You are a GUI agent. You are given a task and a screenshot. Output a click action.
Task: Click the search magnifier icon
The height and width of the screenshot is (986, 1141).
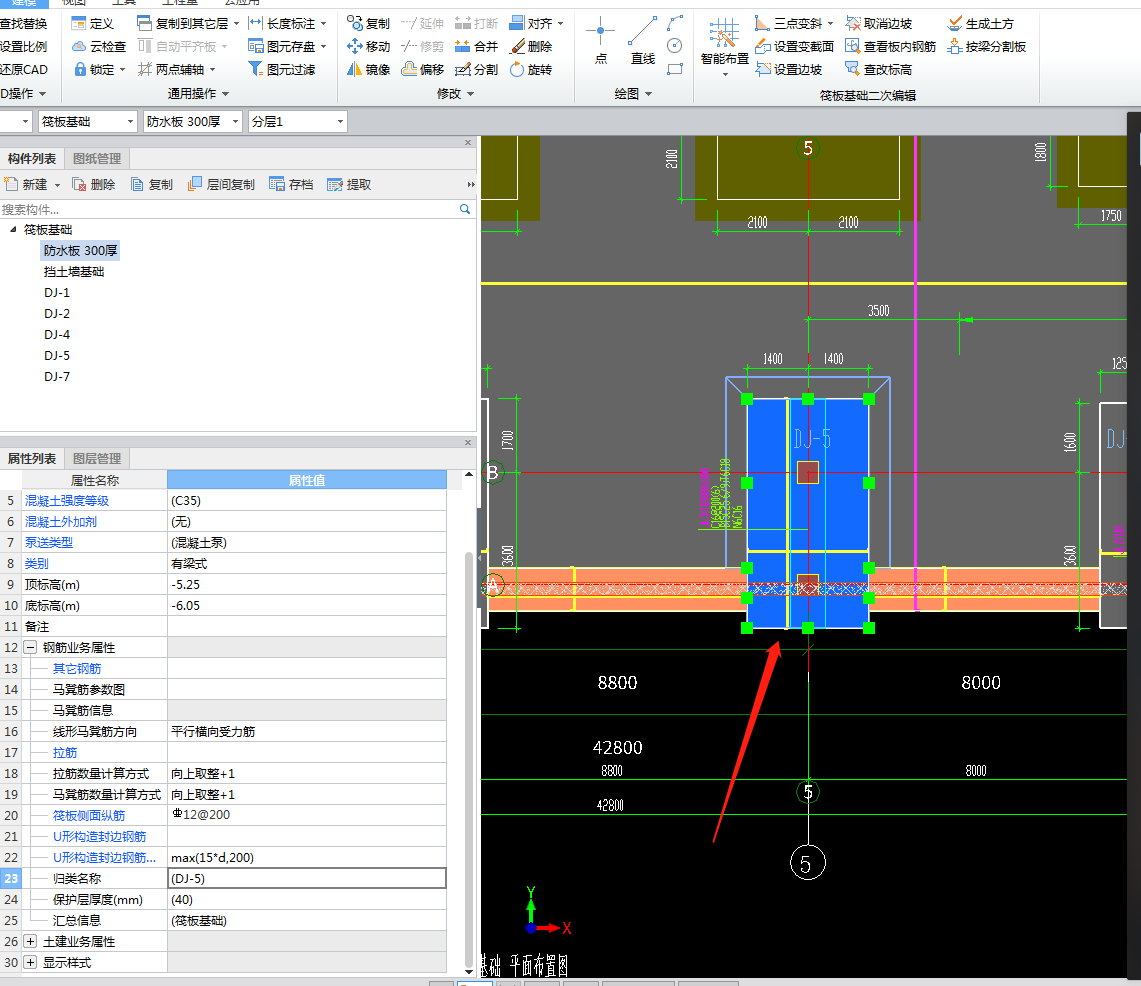465,210
